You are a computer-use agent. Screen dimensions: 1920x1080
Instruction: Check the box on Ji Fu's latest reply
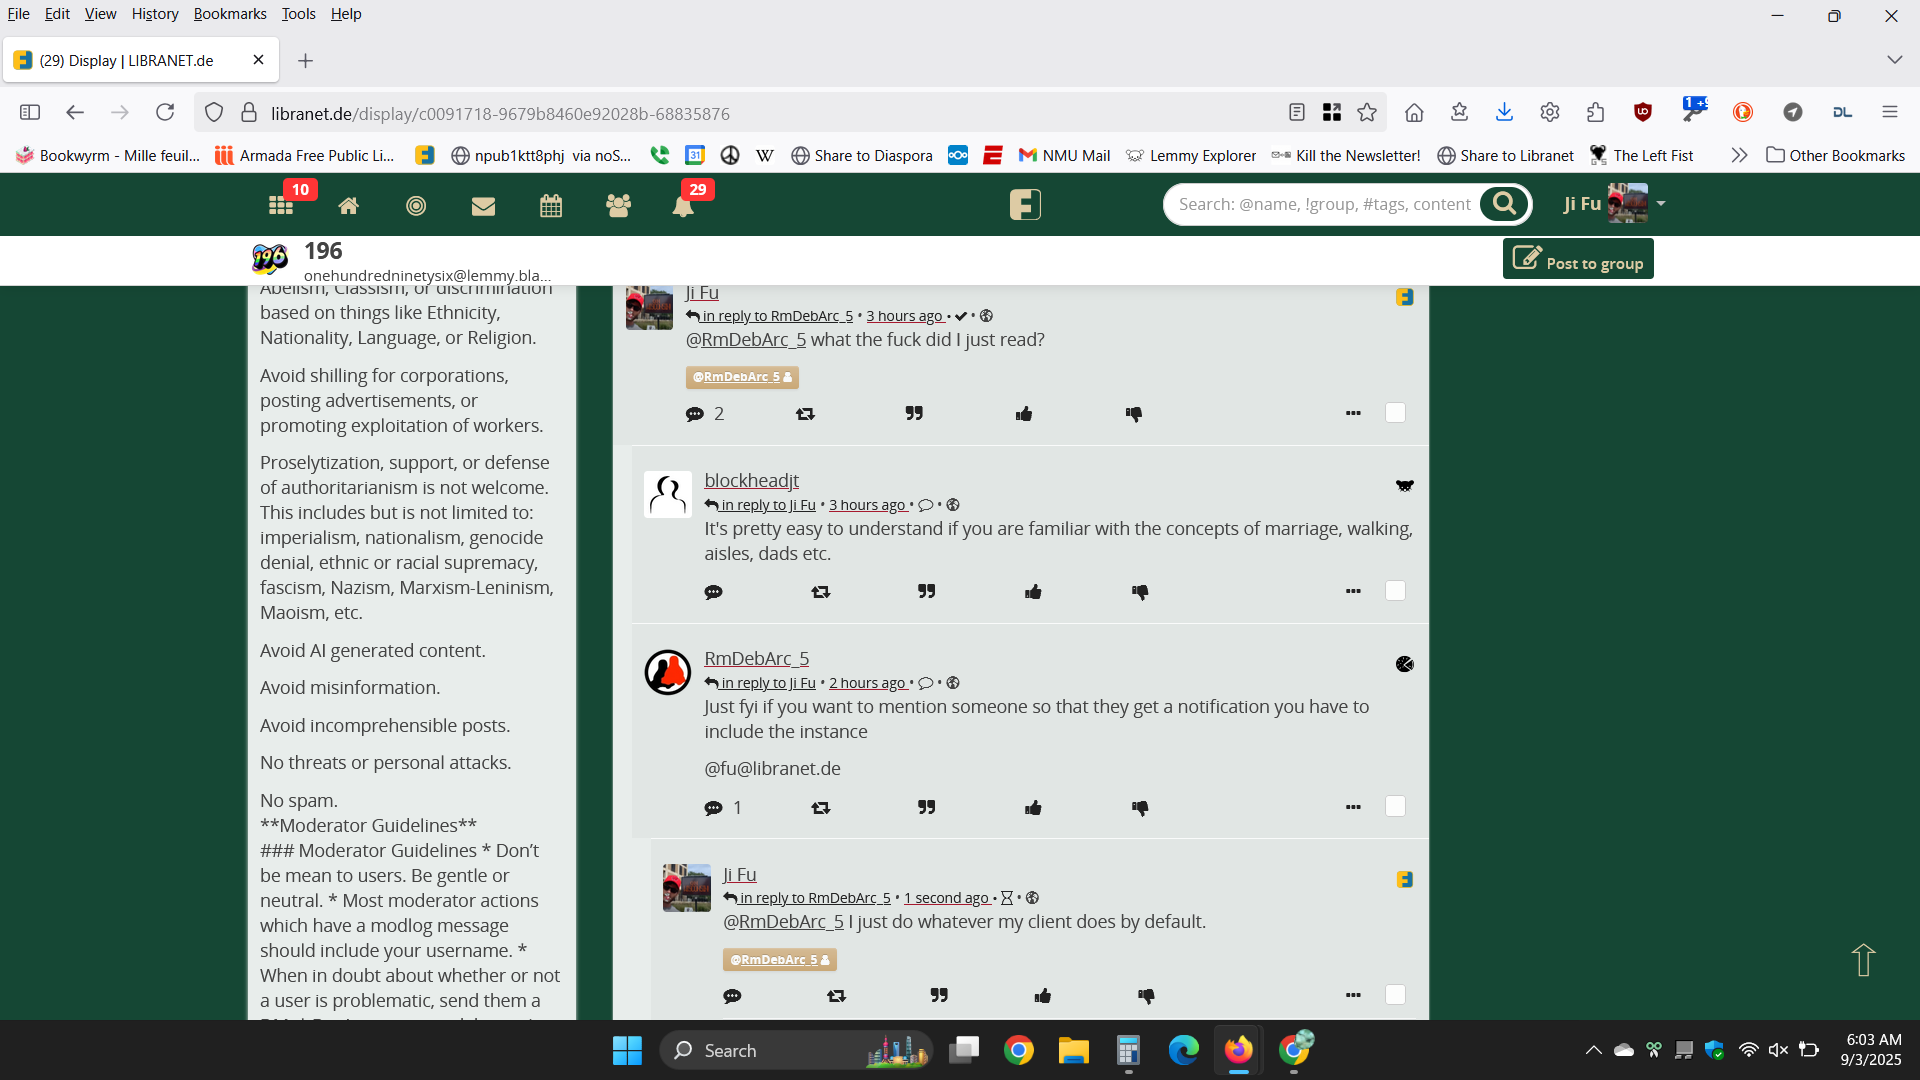coord(1395,994)
